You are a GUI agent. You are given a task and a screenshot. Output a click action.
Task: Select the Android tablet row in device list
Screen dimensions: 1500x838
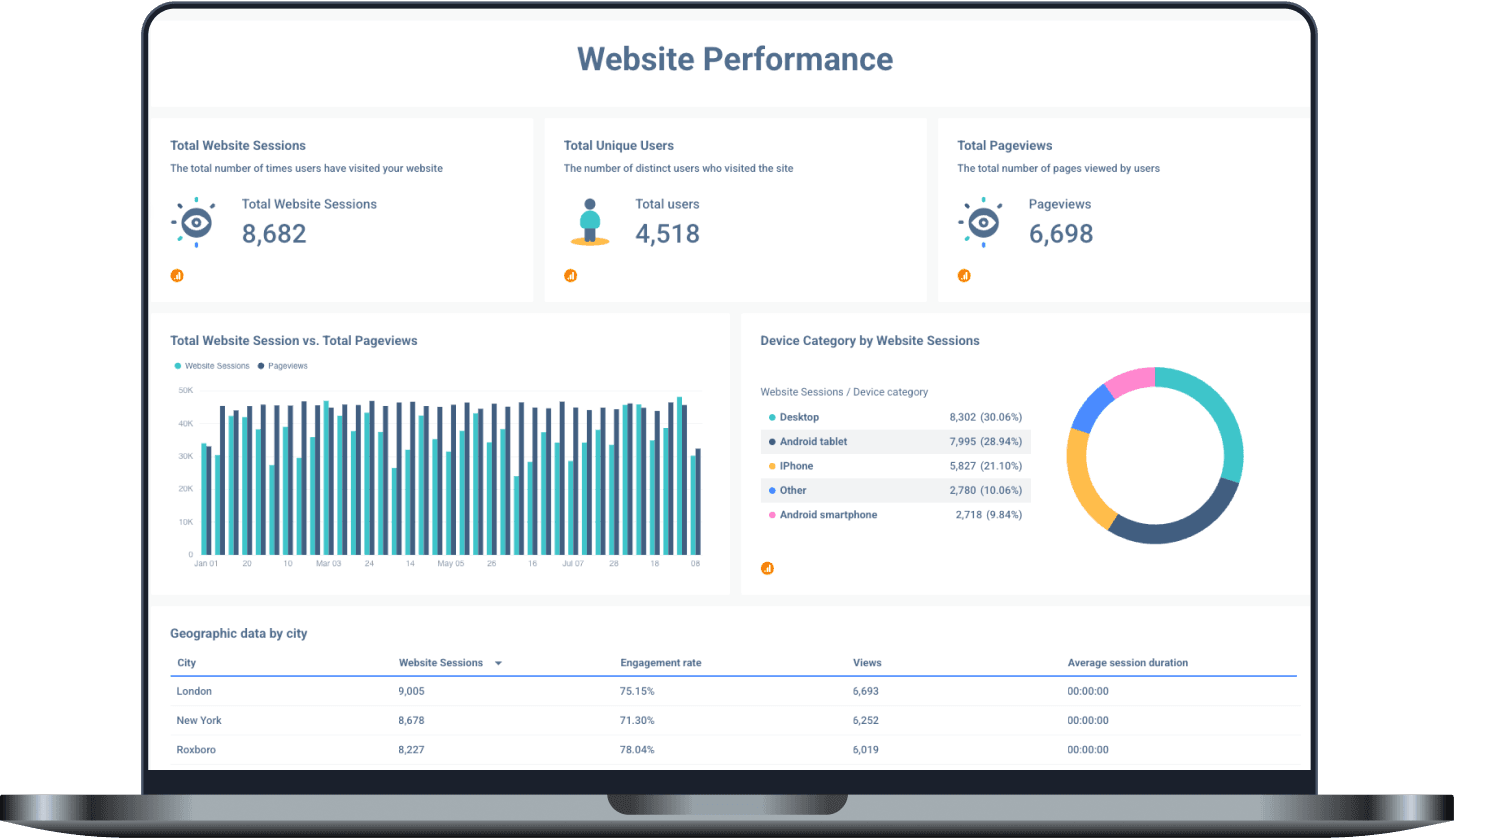(x=814, y=441)
